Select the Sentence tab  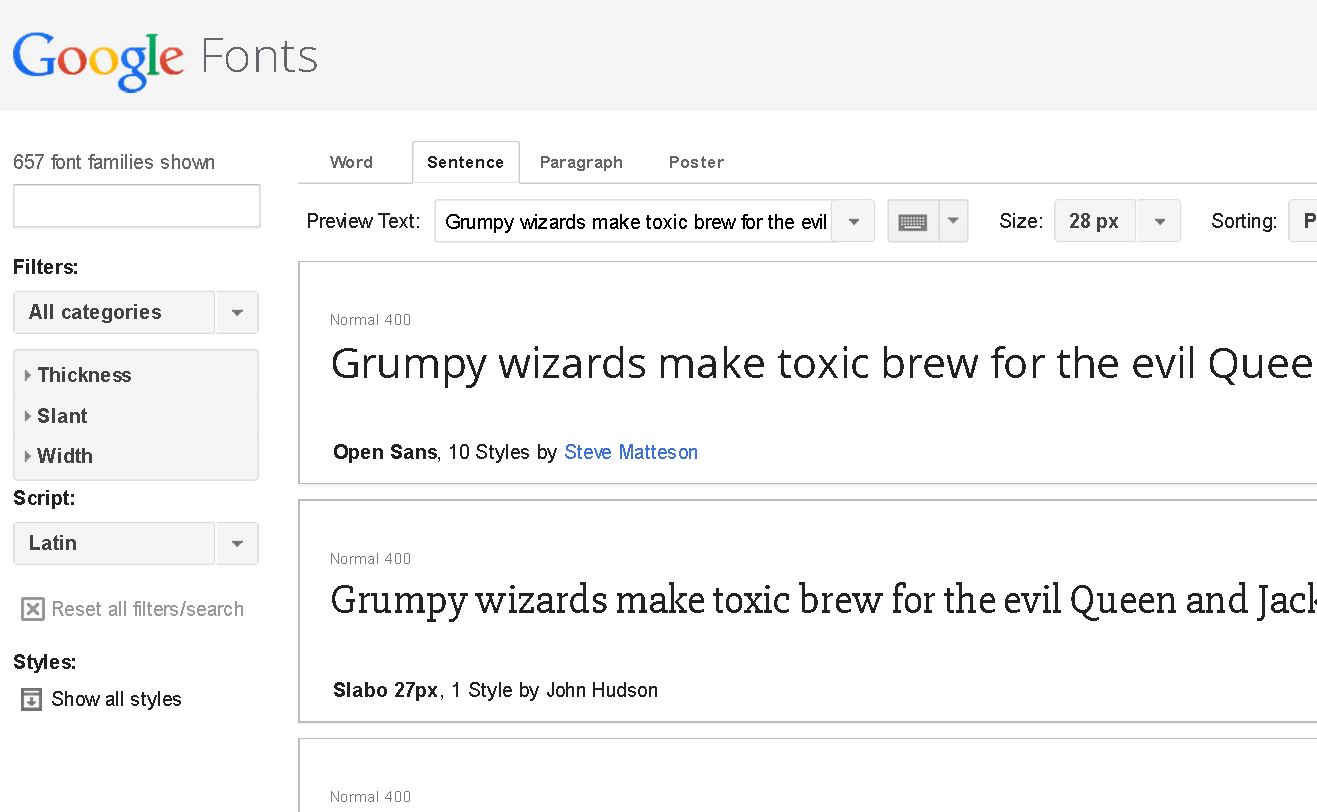[466, 162]
